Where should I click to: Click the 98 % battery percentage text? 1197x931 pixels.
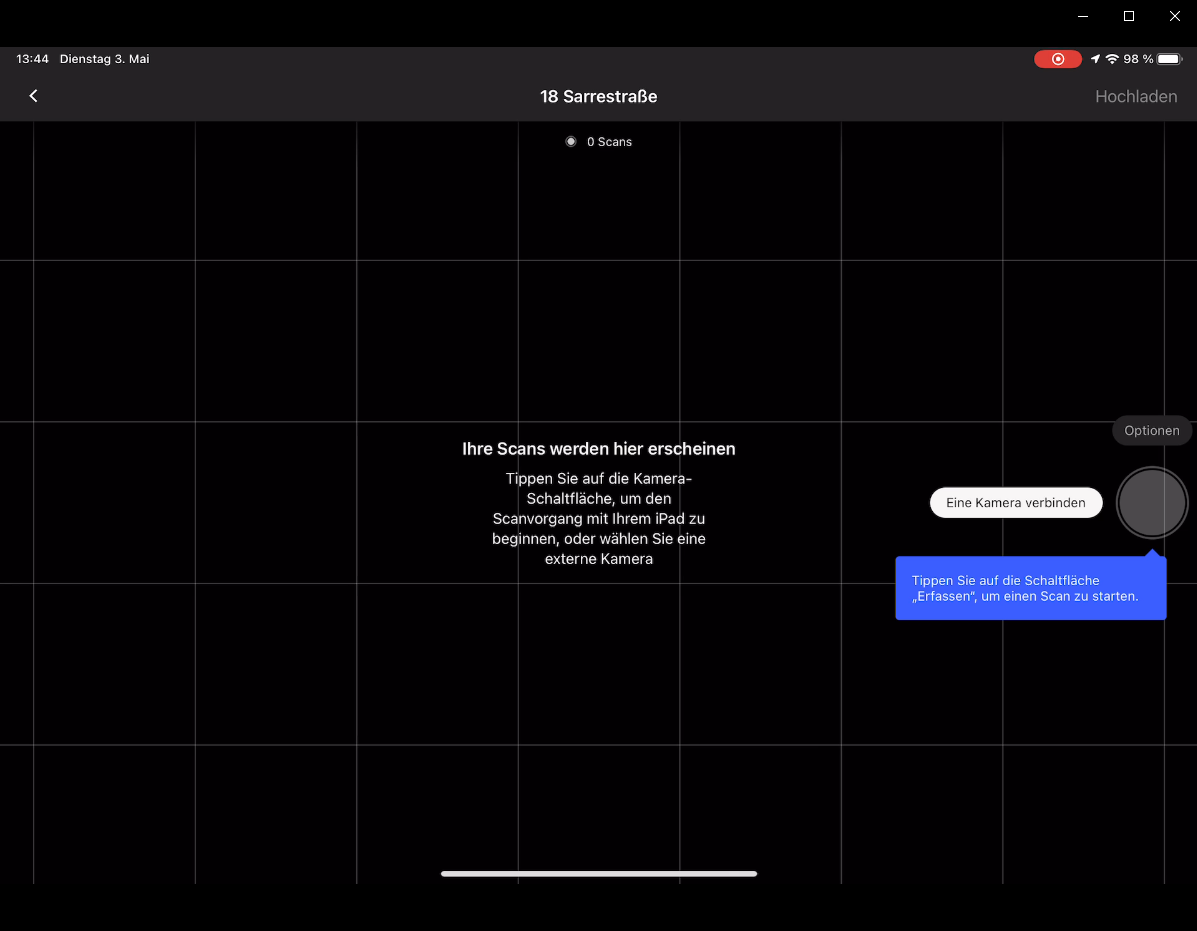1137,59
